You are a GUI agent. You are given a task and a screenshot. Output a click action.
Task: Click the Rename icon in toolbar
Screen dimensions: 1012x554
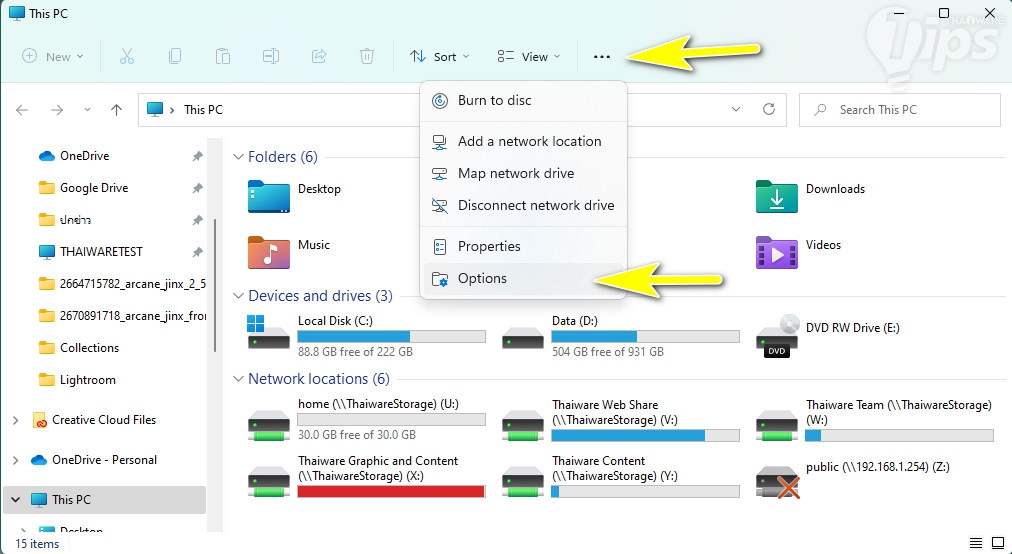(270, 57)
